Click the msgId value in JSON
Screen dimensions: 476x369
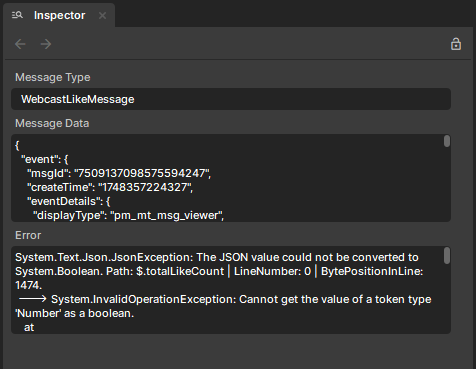click(x=143, y=173)
